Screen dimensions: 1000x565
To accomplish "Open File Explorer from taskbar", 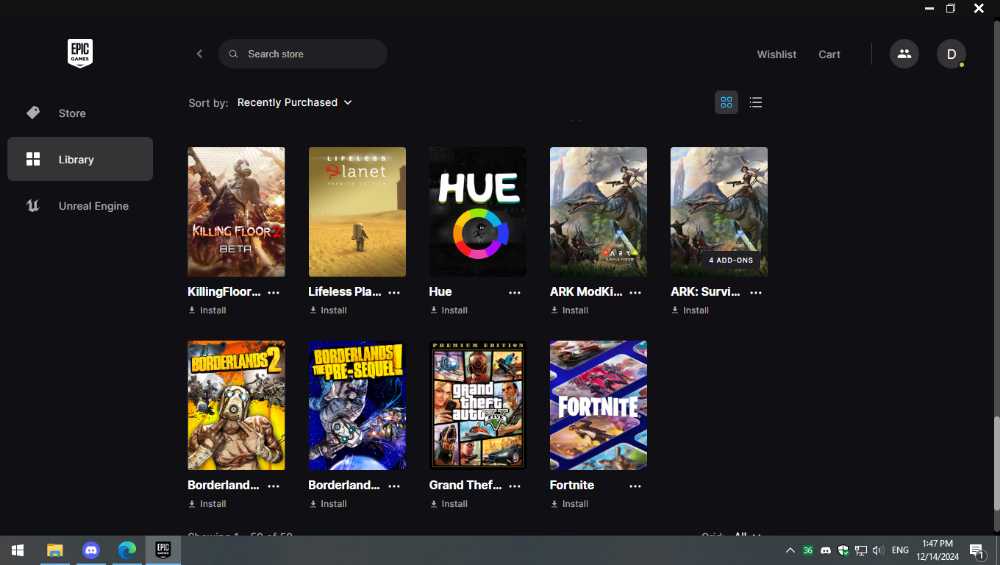I will point(55,550).
